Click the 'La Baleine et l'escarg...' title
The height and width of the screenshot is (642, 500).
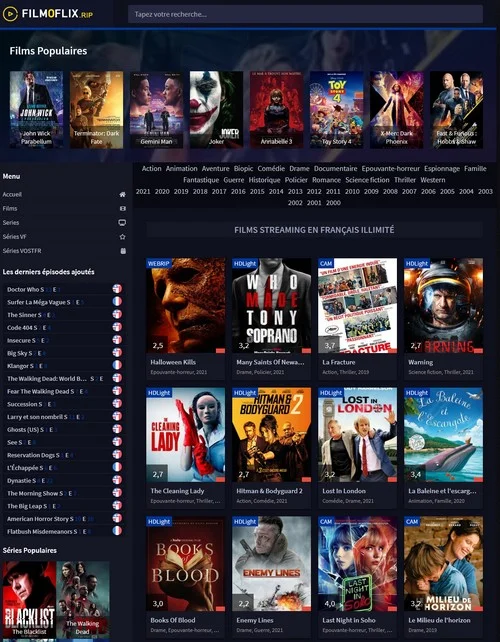[x=442, y=491]
